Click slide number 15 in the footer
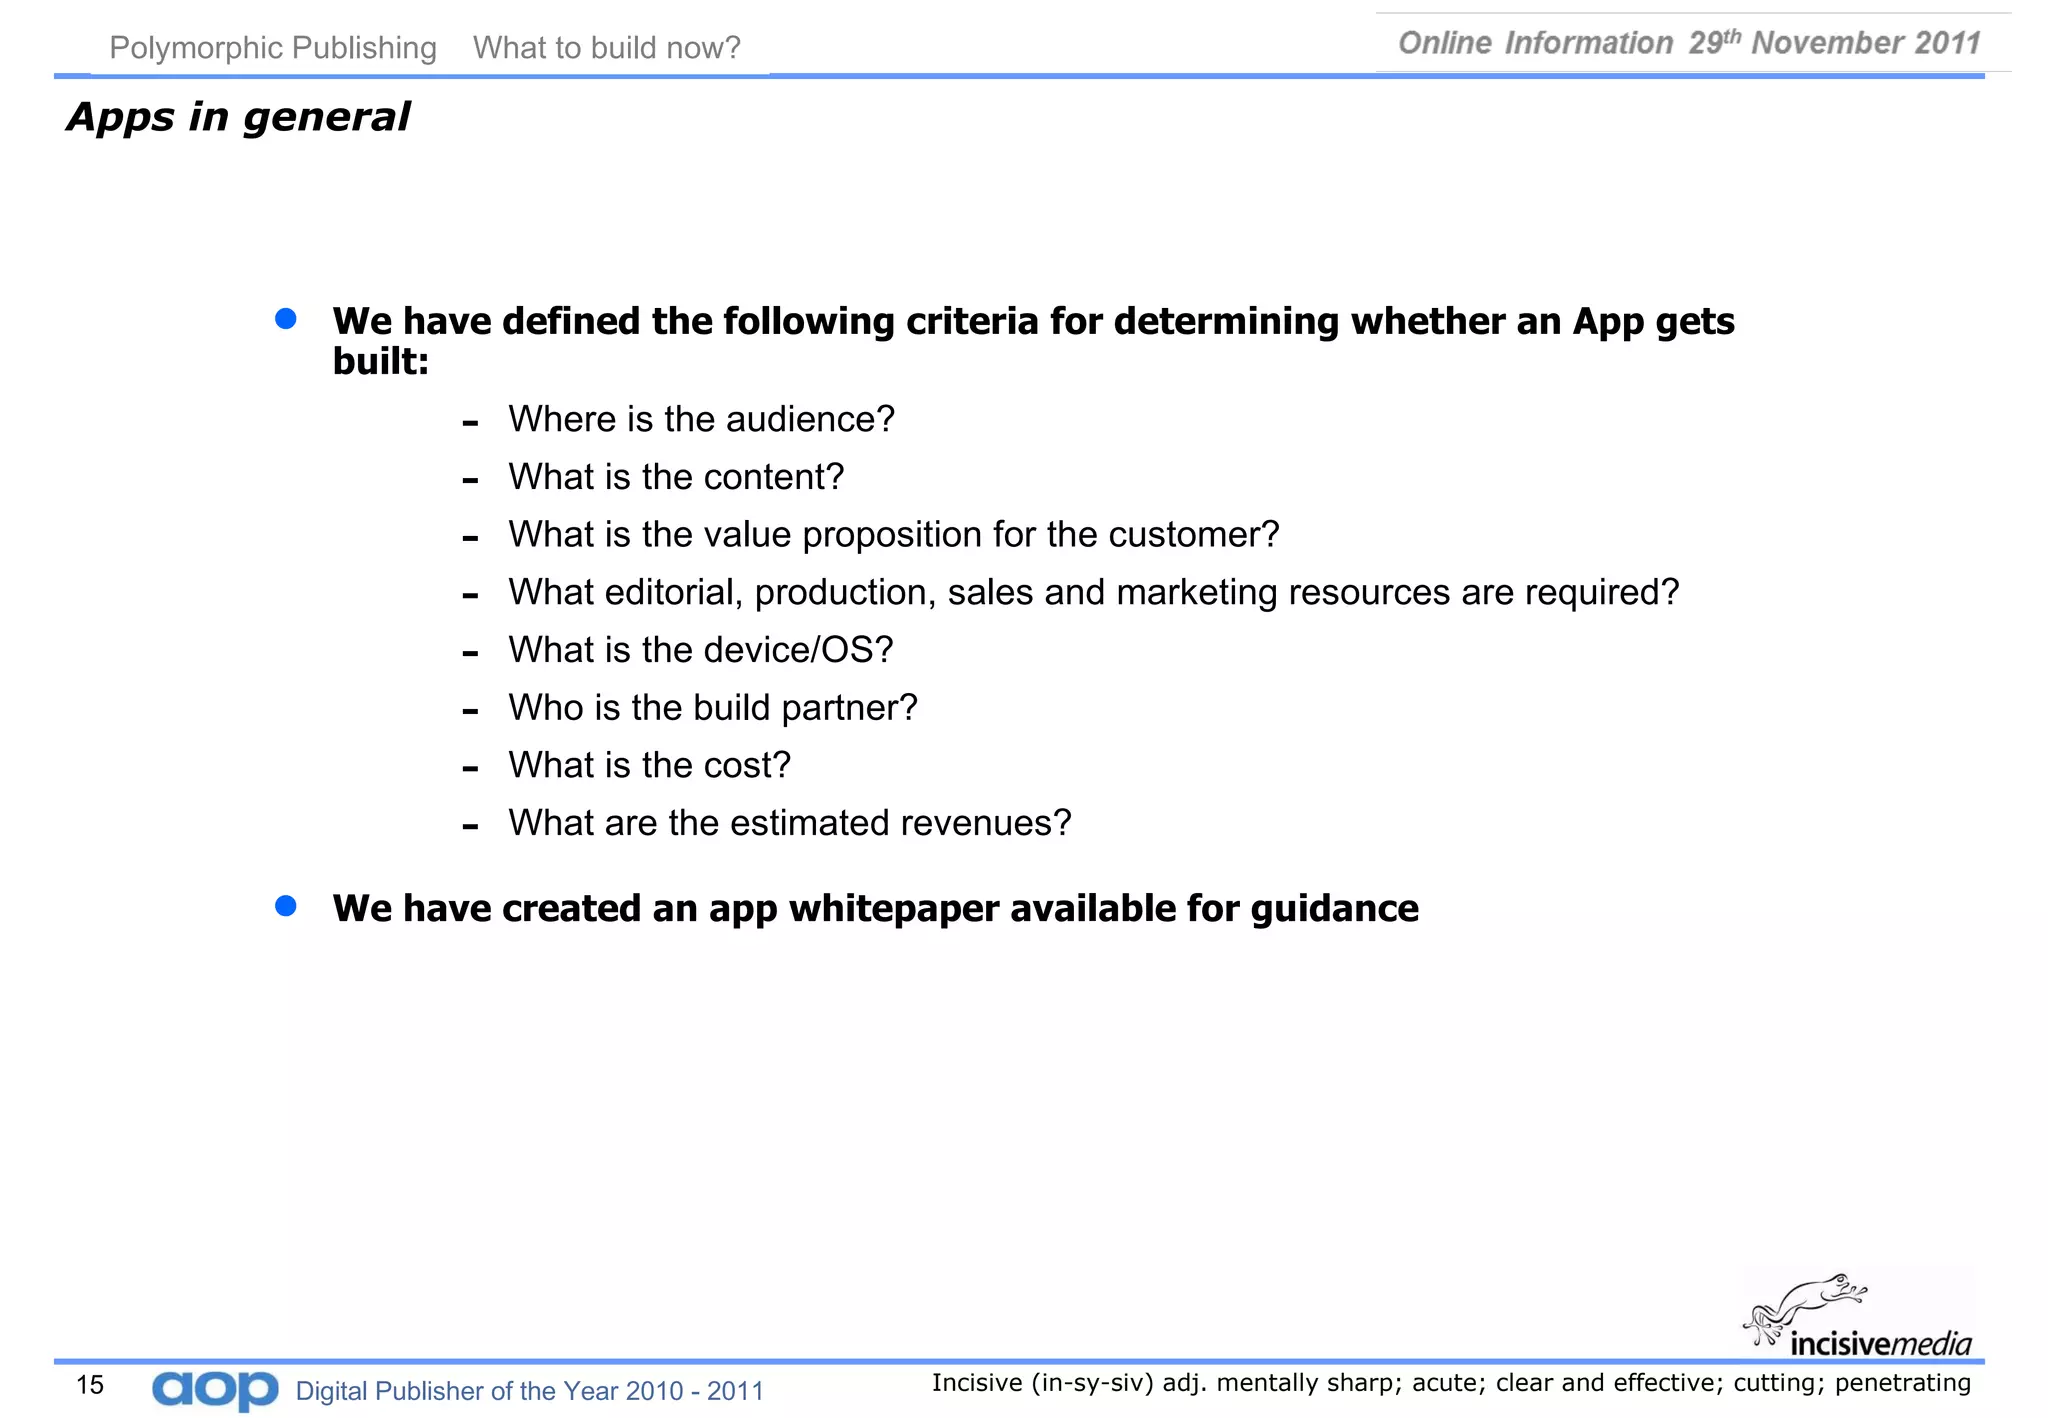Viewport: 2048px width, 1418px height. pos(90,1385)
